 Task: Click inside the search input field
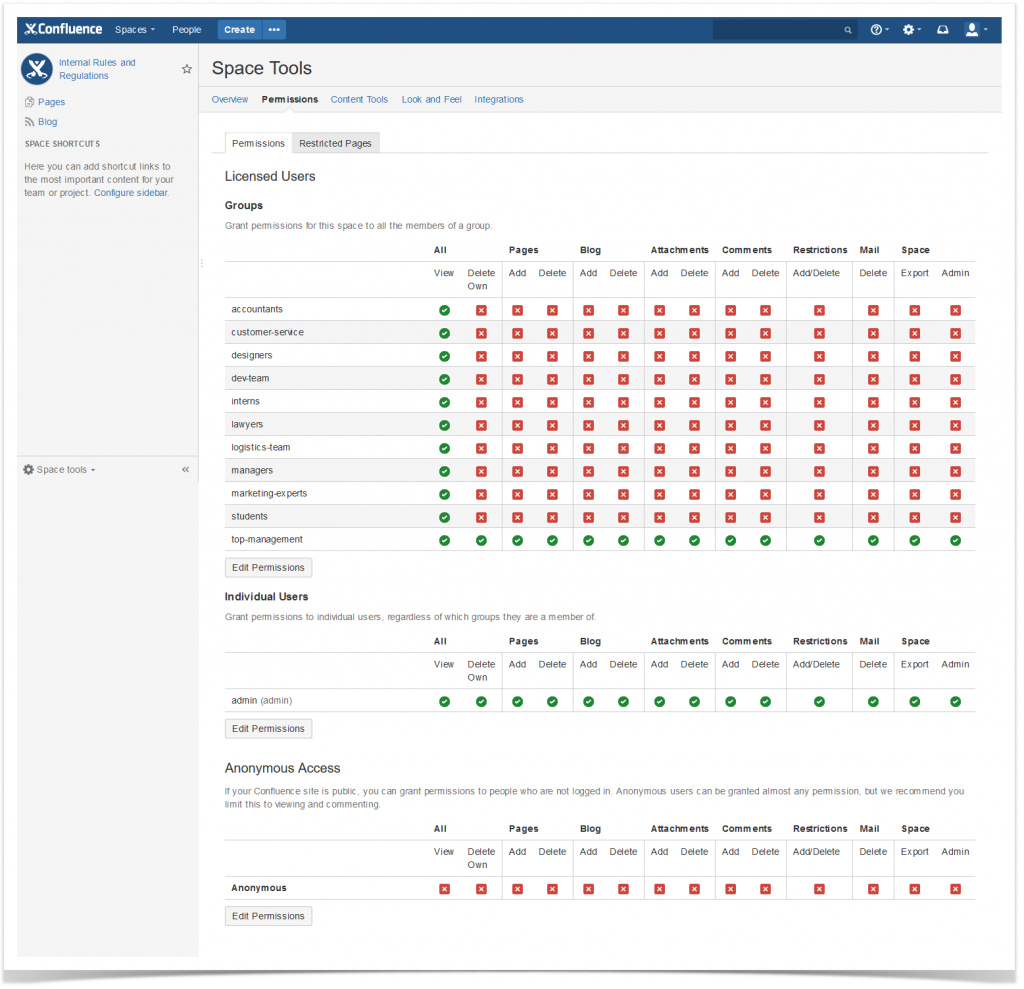pos(780,29)
